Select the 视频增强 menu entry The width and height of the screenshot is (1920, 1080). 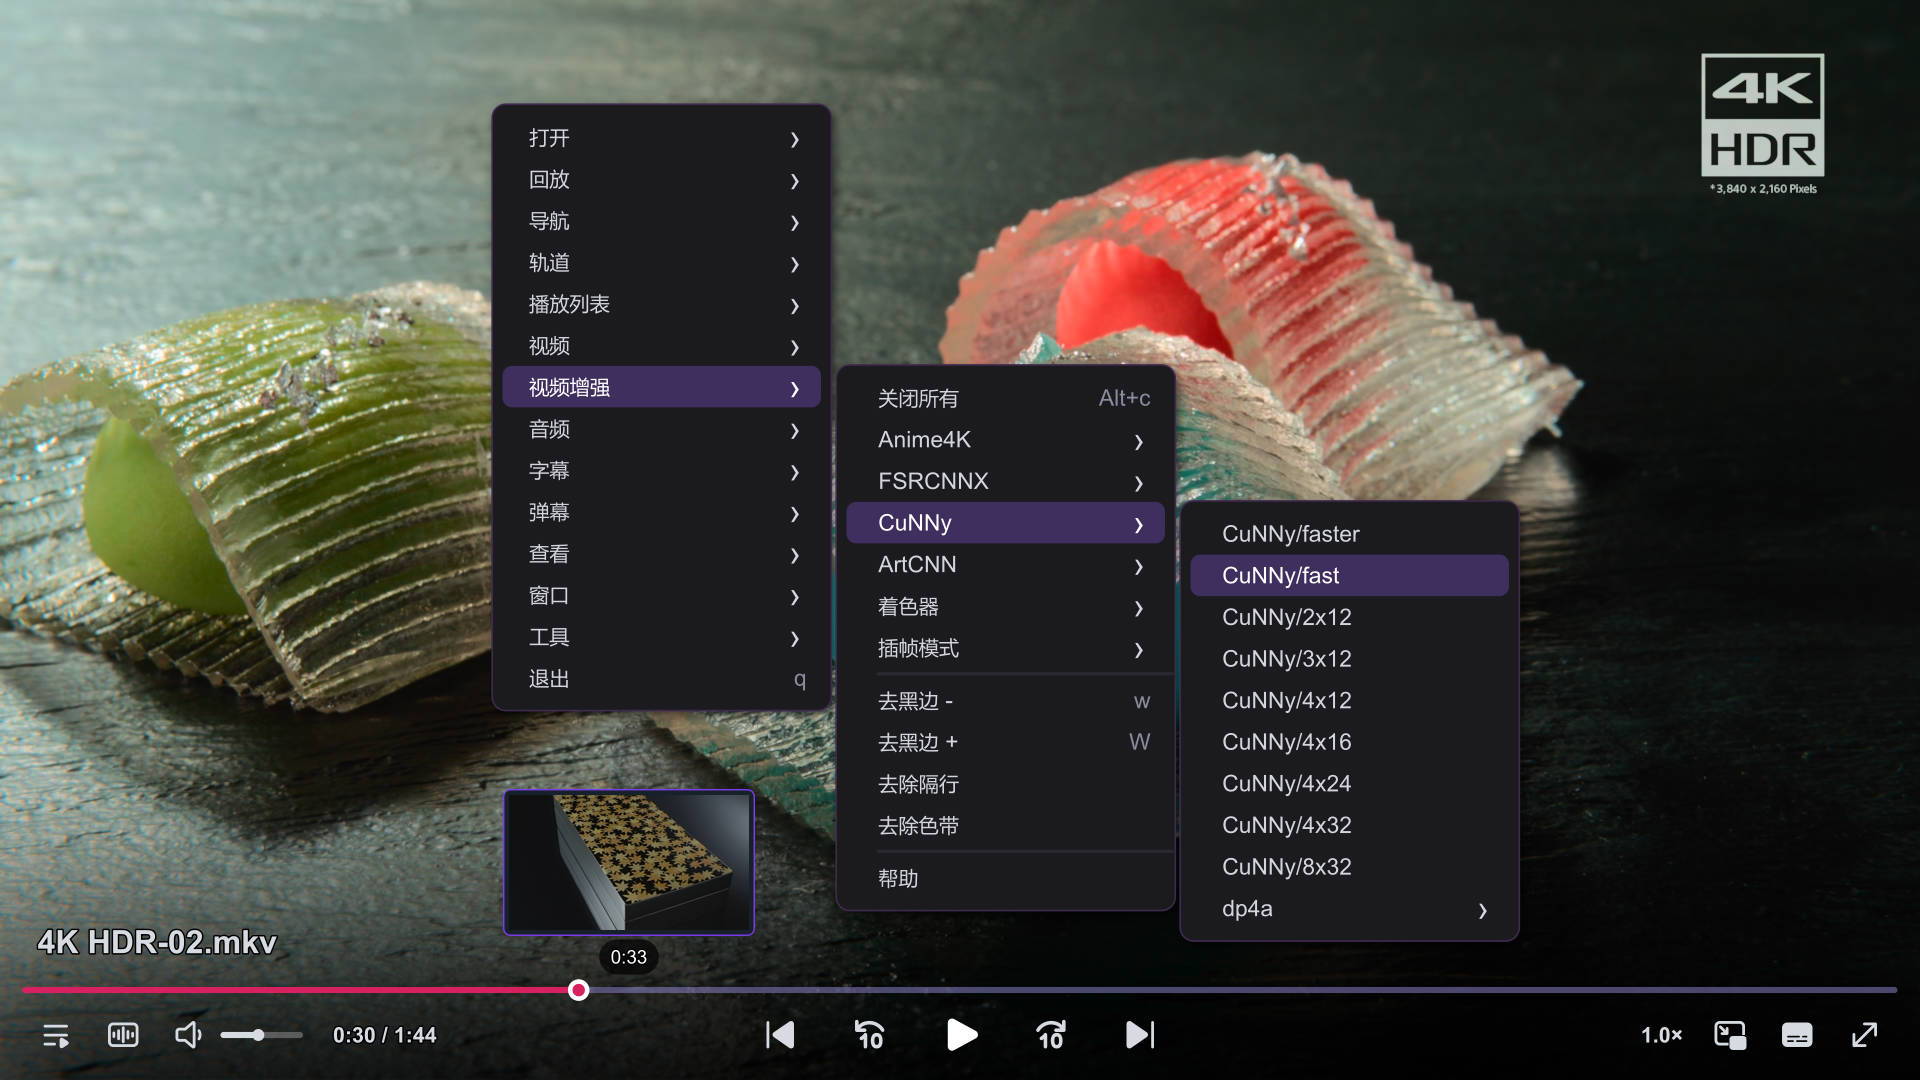click(x=661, y=387)
